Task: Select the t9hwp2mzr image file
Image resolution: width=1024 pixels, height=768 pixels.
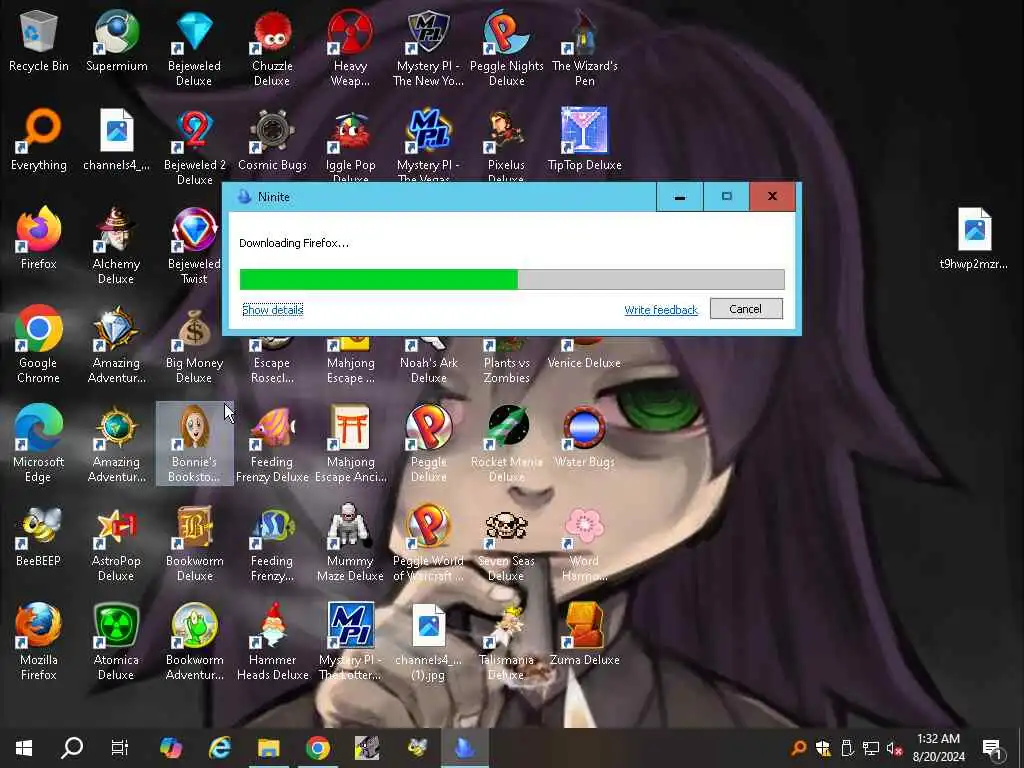Action: tap(974, 239)
